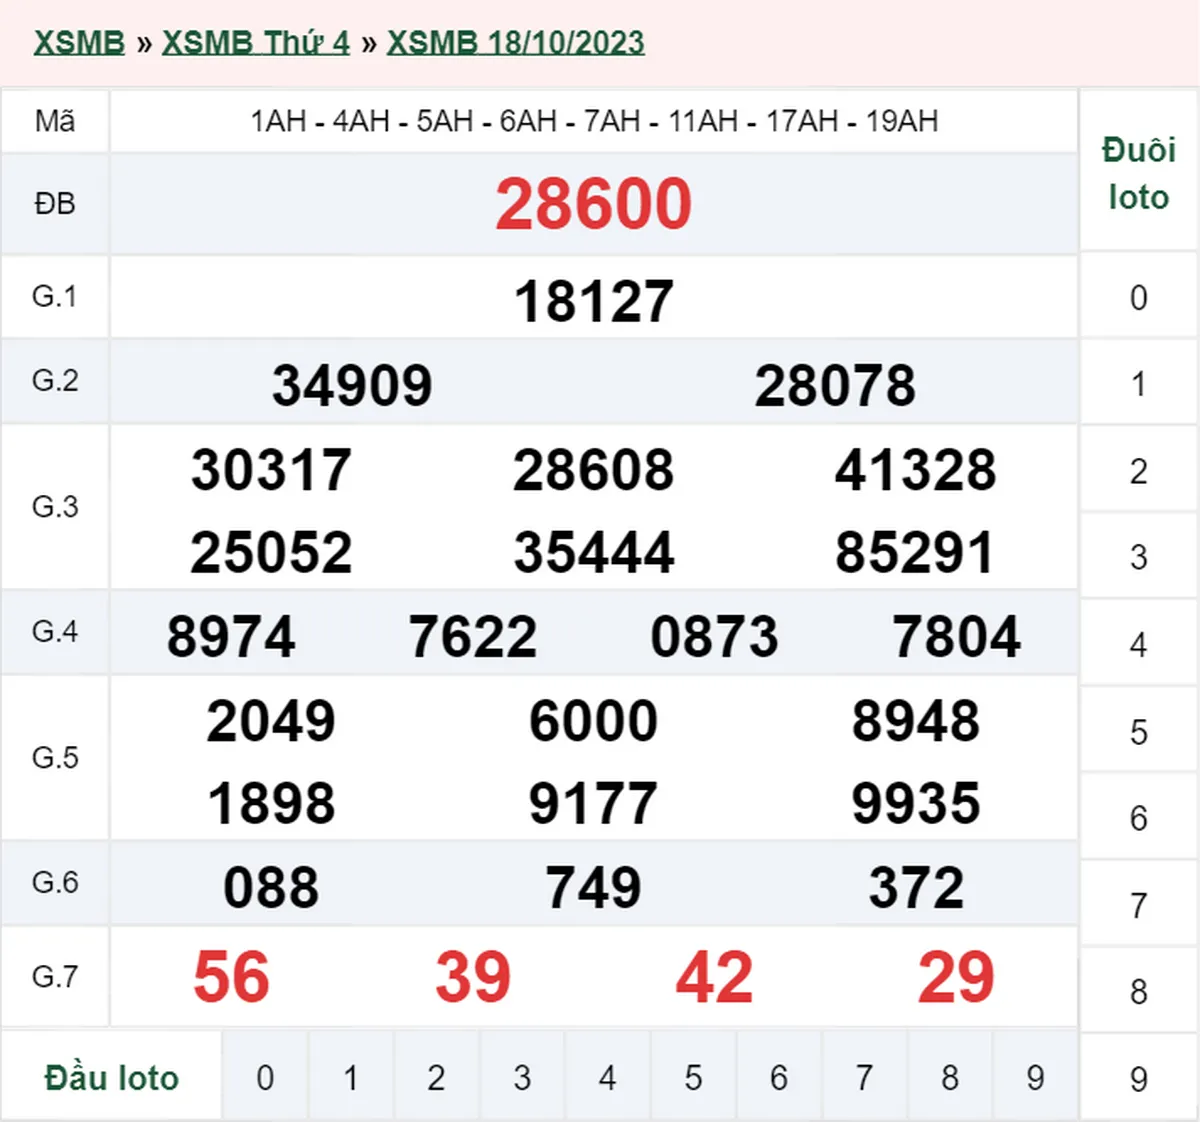Click number 34909 in prize G.2
This screenshot has height=1122, width=1200.
click(350, 382)
